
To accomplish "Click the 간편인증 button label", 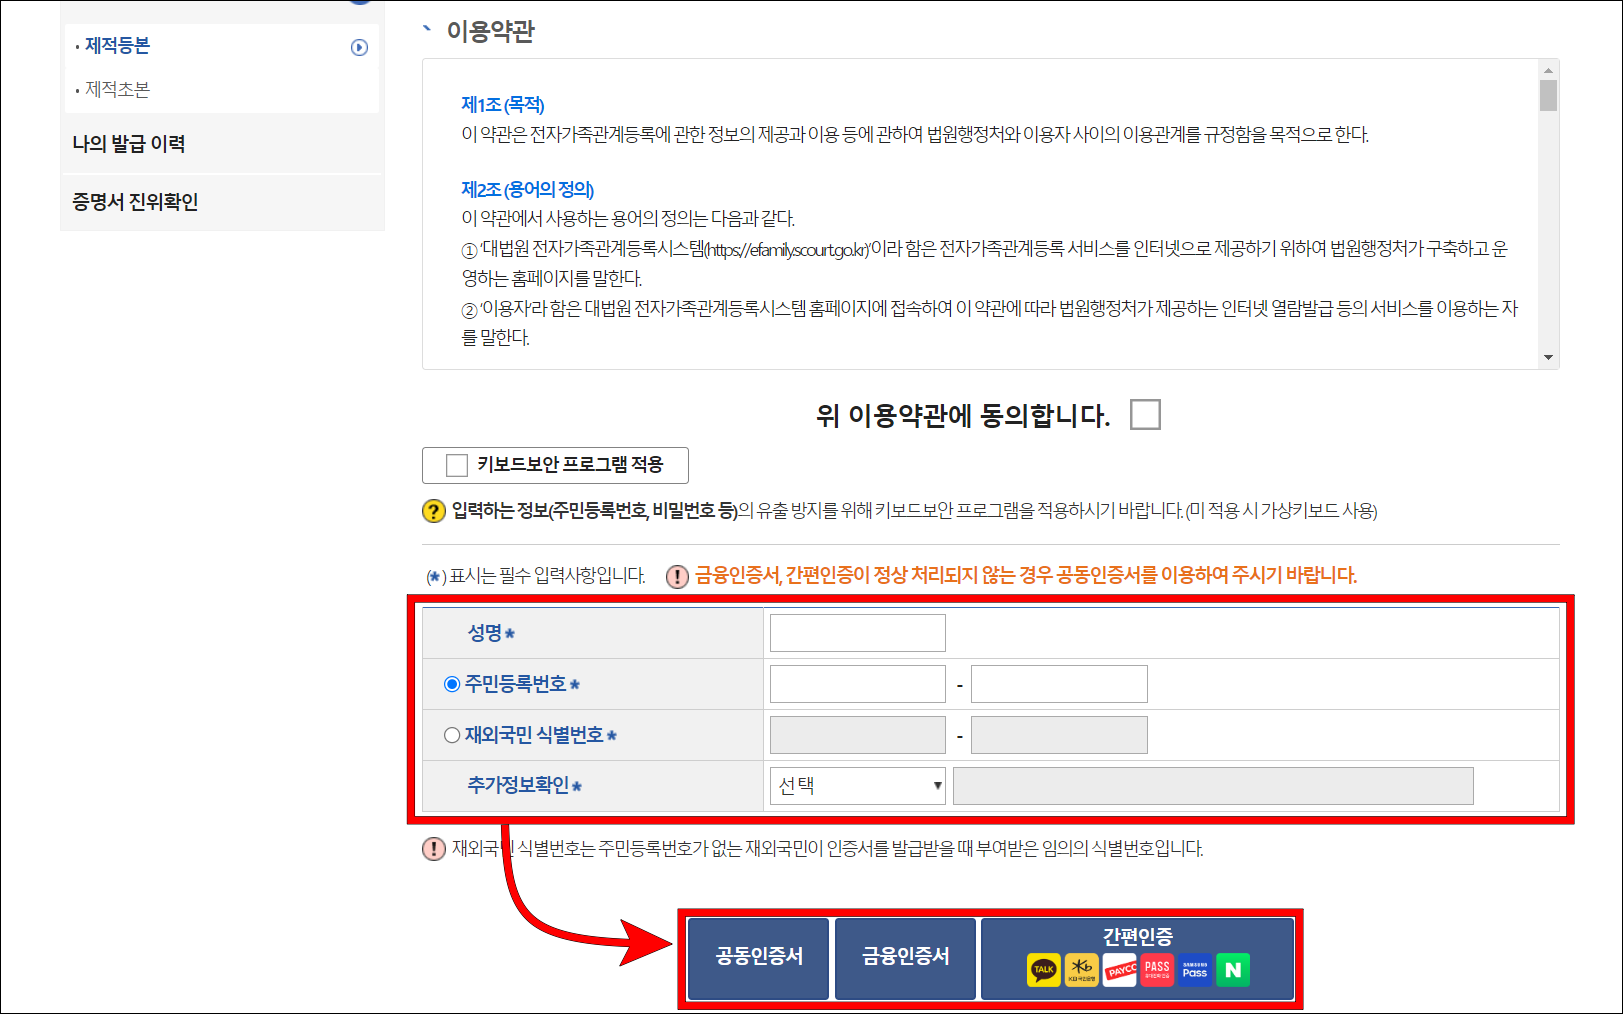I will tap(1138, 937).
